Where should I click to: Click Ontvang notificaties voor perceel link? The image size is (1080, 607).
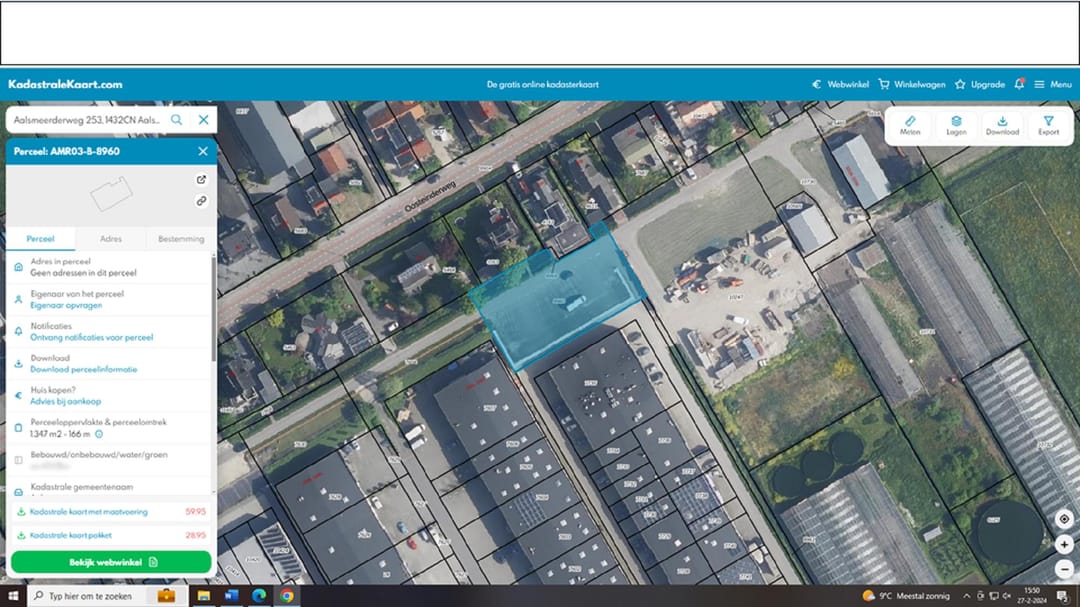92,338
